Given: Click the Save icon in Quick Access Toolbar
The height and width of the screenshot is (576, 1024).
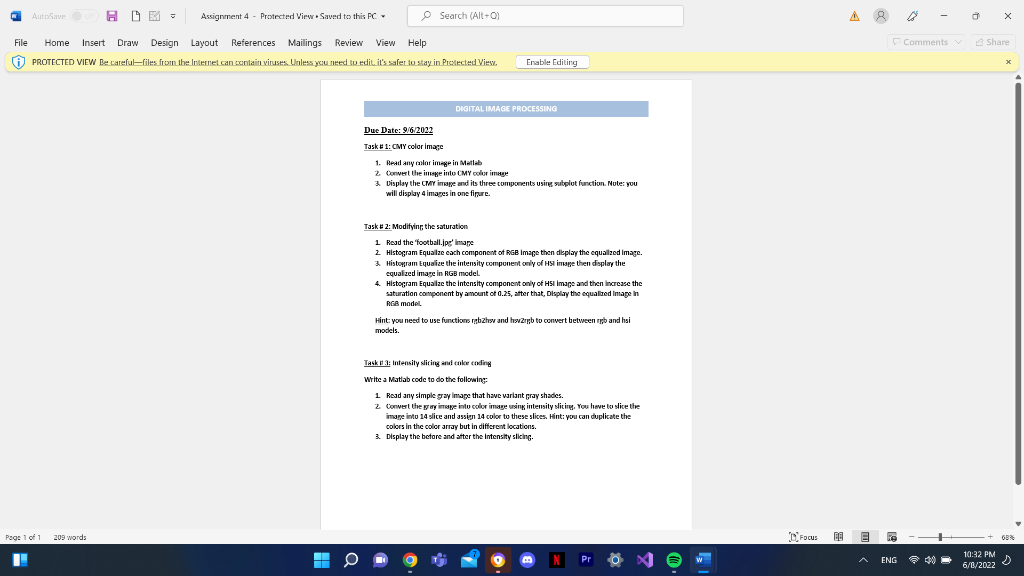Looking at the screenshot, I should (112, 15).
